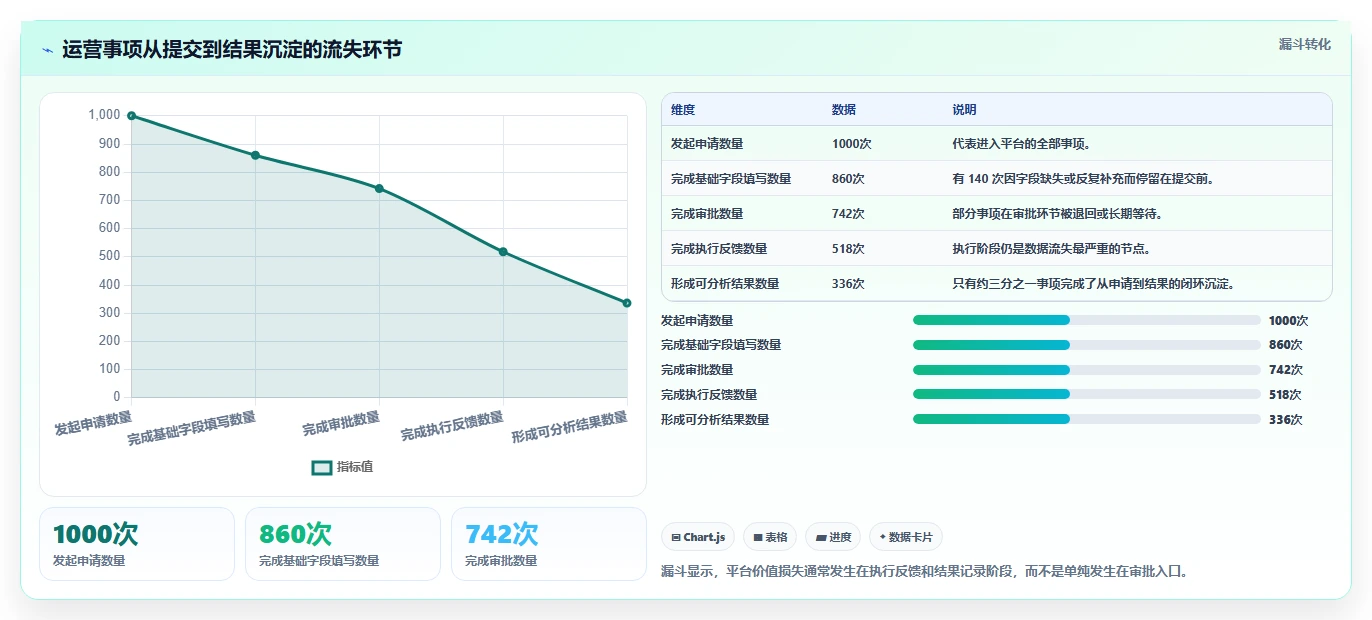Click the 维度 column header in the table

click(x=683, y=110)
